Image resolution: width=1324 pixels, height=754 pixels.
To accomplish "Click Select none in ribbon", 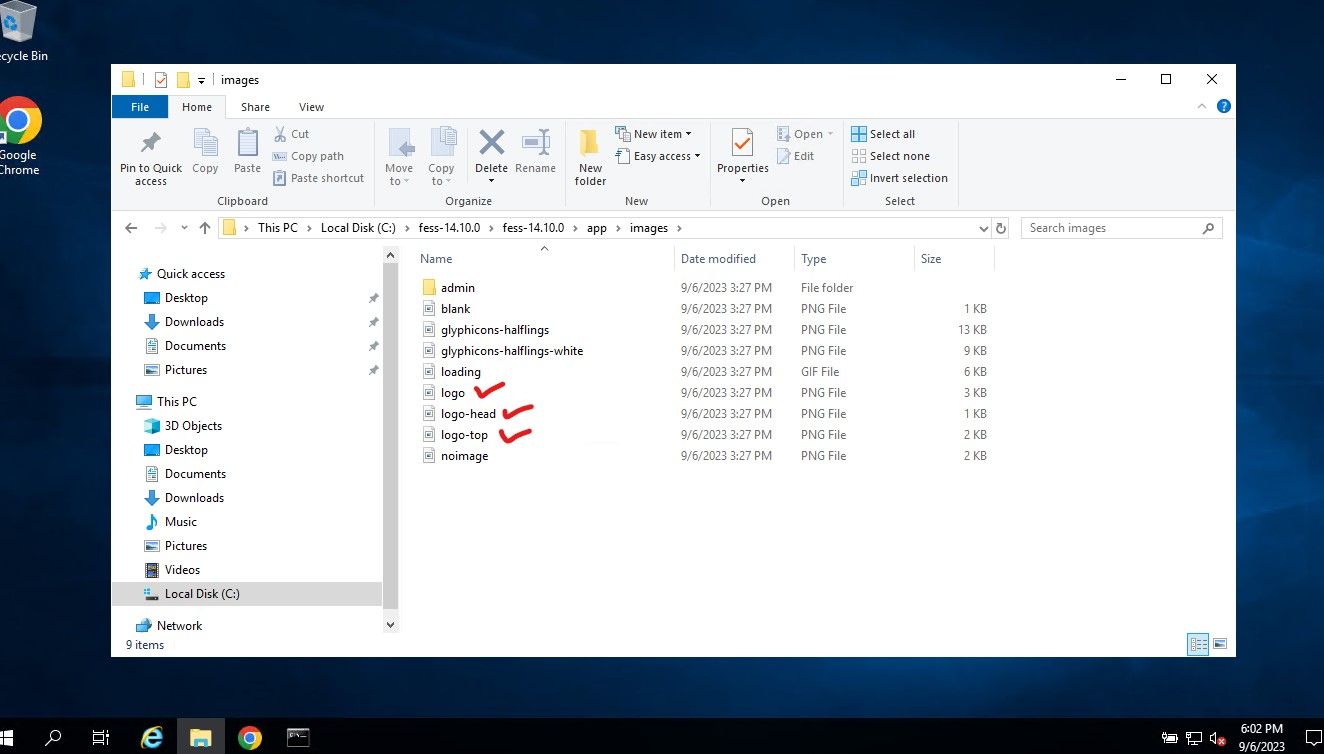I will (890, 156).
